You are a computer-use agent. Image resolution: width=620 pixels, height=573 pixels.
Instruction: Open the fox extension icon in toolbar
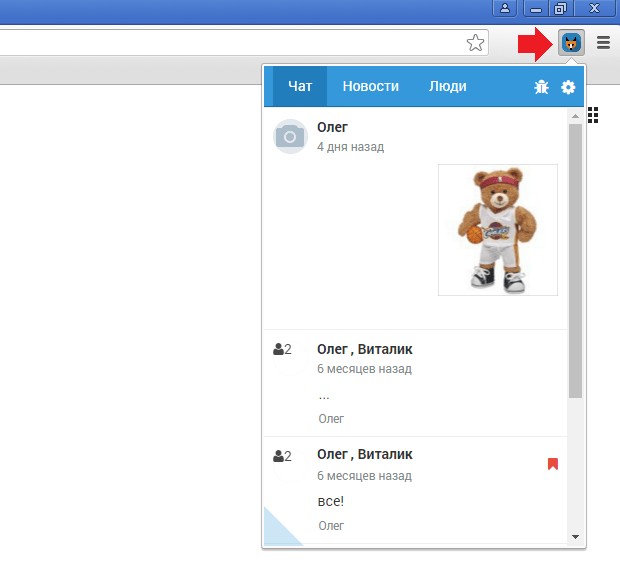click(x=571, y=42)
